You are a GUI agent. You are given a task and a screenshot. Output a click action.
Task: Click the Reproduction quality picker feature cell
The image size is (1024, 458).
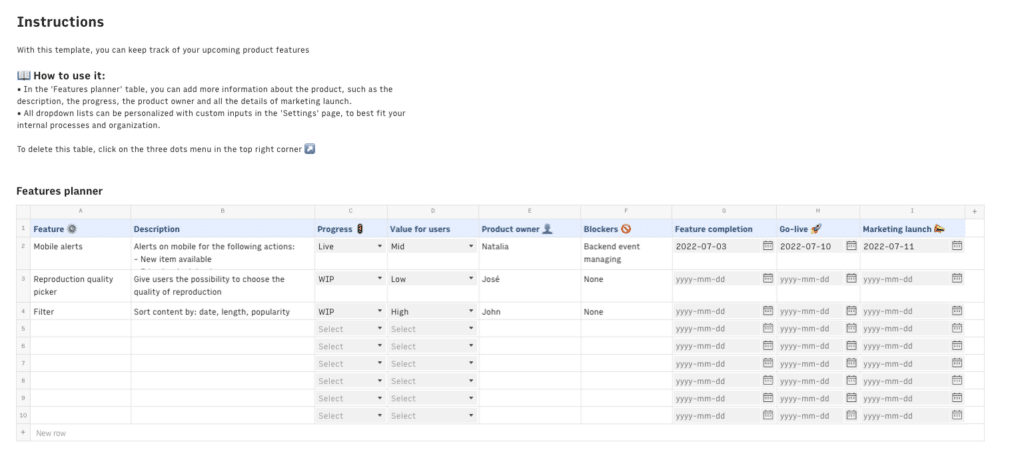click(80, 286)
